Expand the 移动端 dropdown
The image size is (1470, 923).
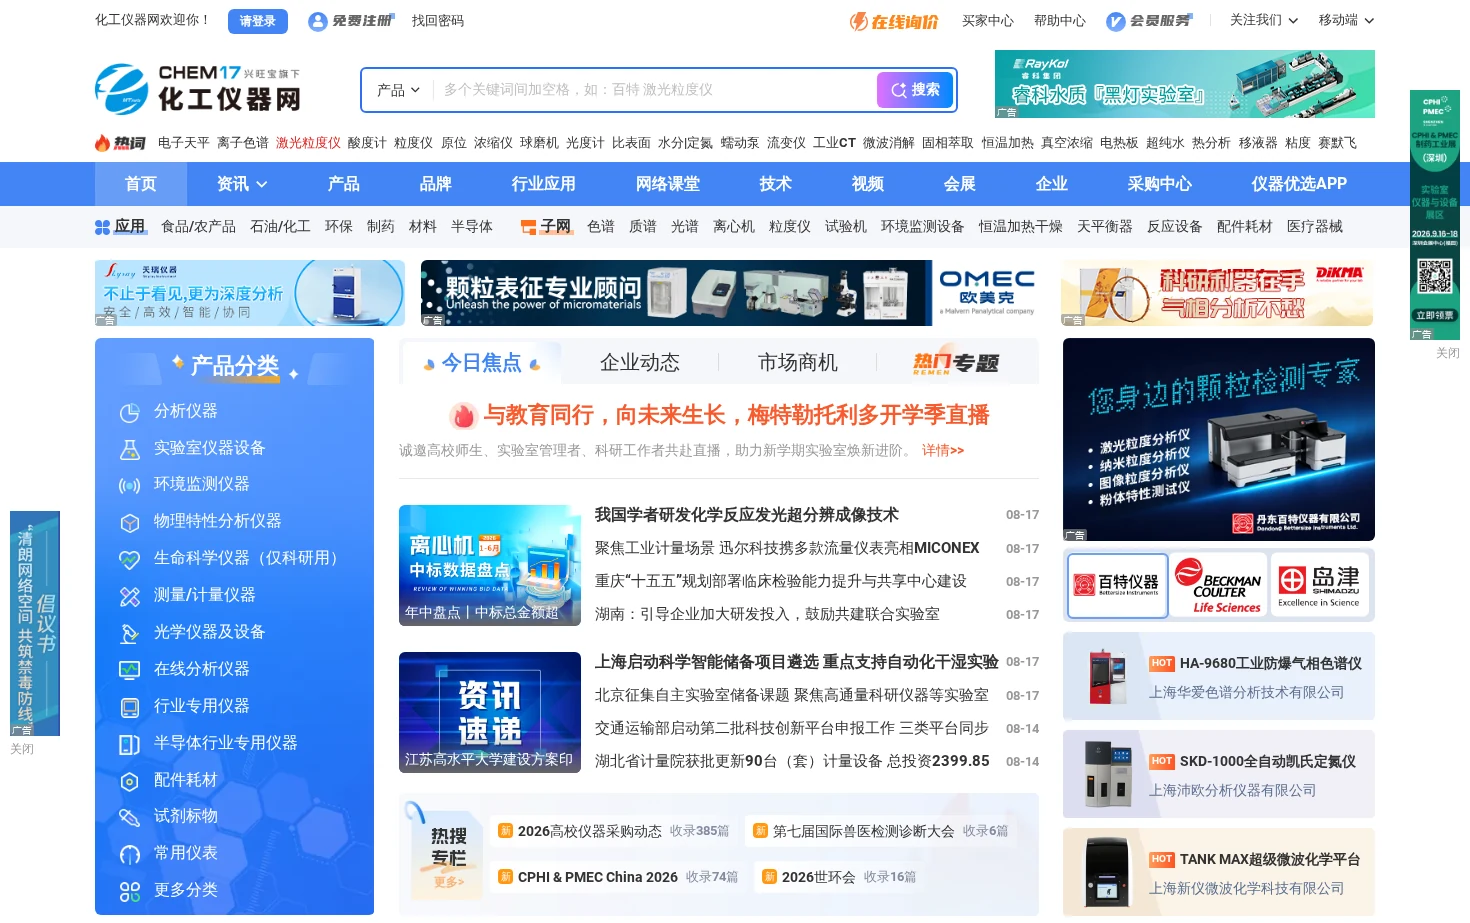pos(1346,20)
